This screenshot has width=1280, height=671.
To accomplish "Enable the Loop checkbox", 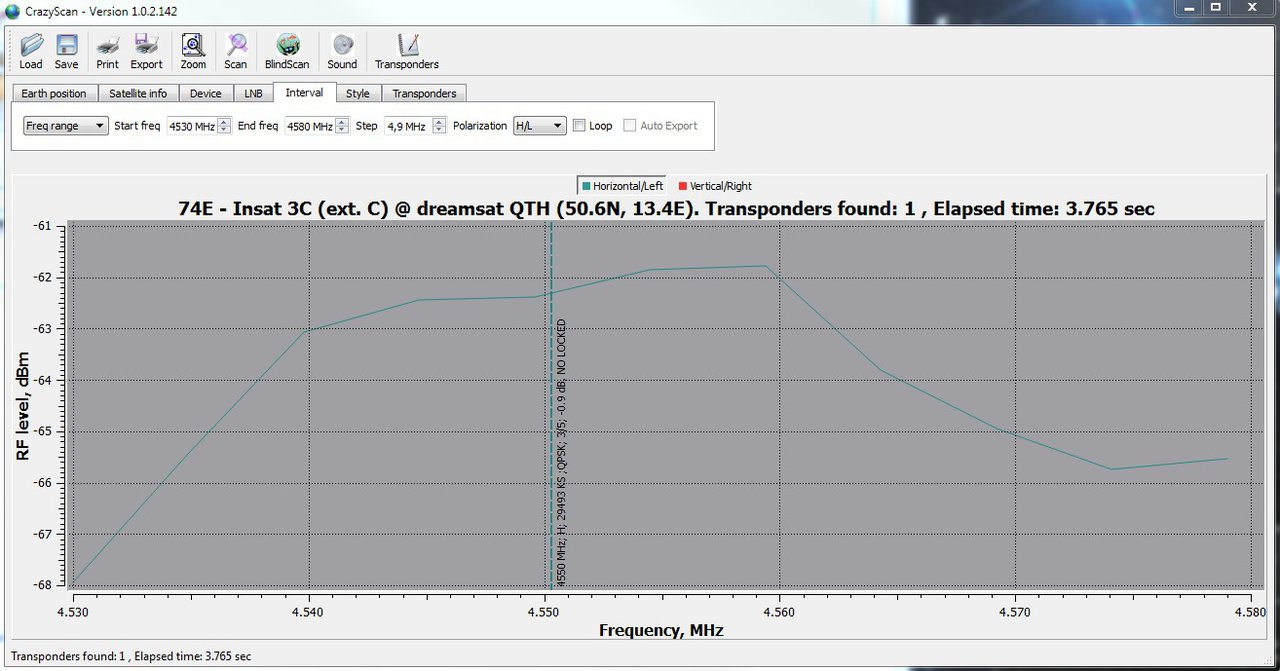I will click(580, 126).
